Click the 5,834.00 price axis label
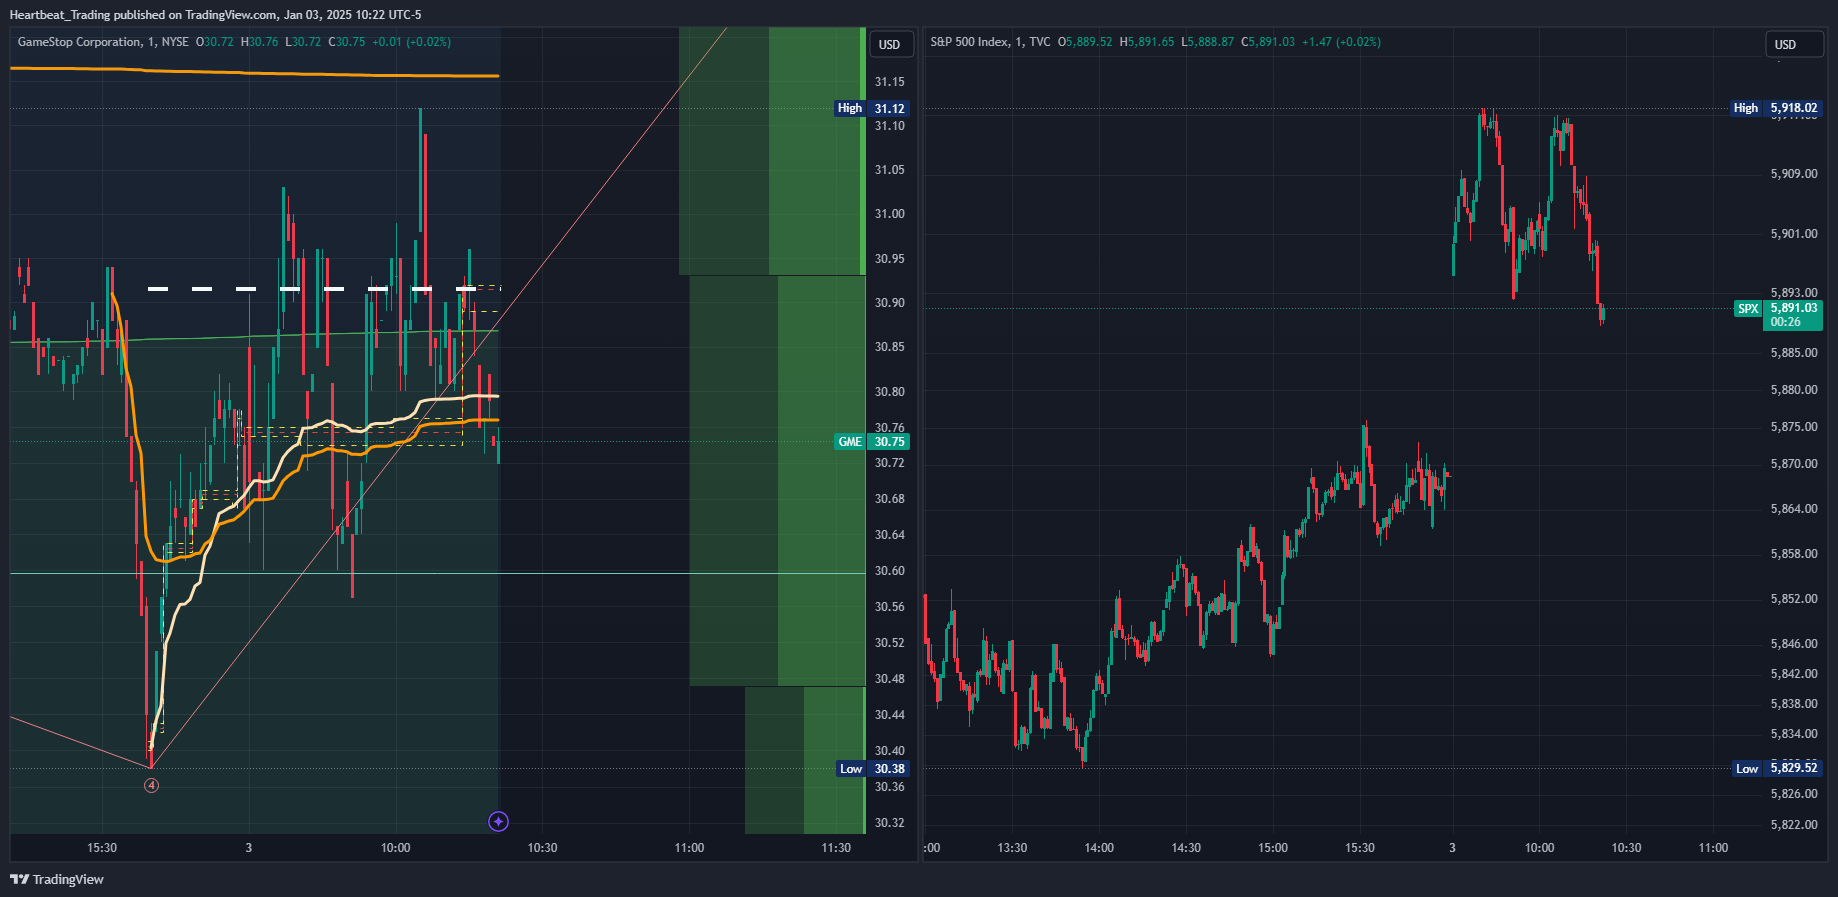 1794,734
